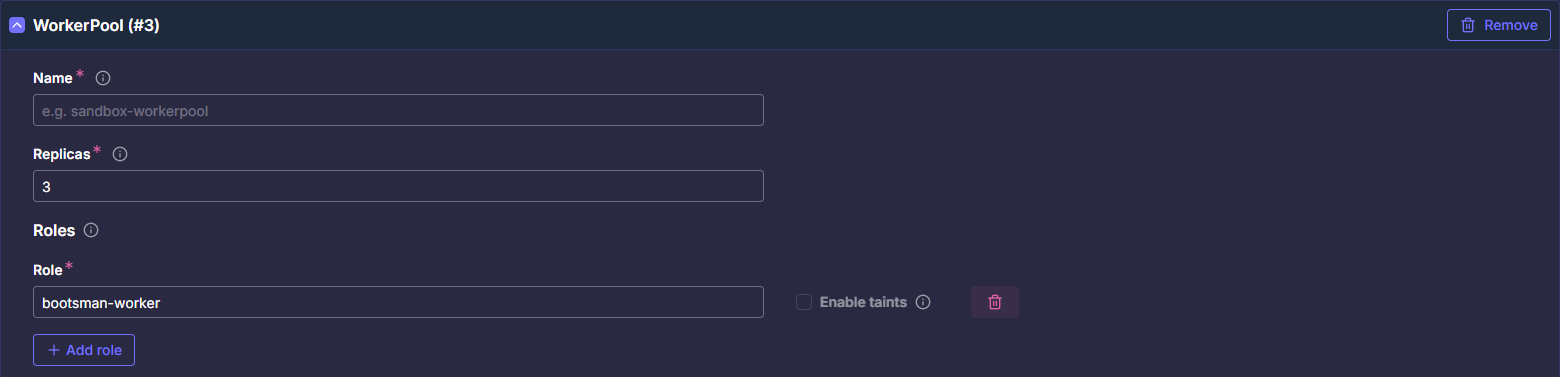Add a new role with Add role button
Image resolution: width=1560 pixels, height=377 pixels.
(84, 350)
